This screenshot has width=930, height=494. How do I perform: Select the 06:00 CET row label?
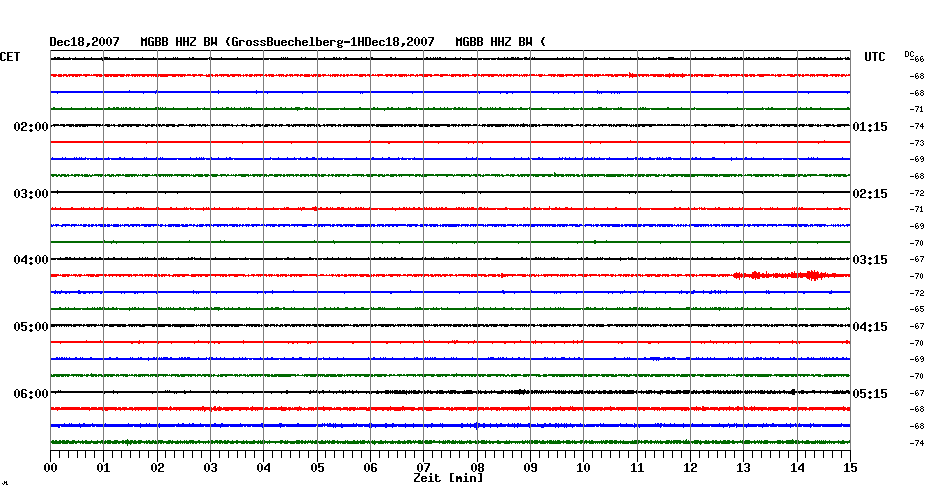[31, 394]
